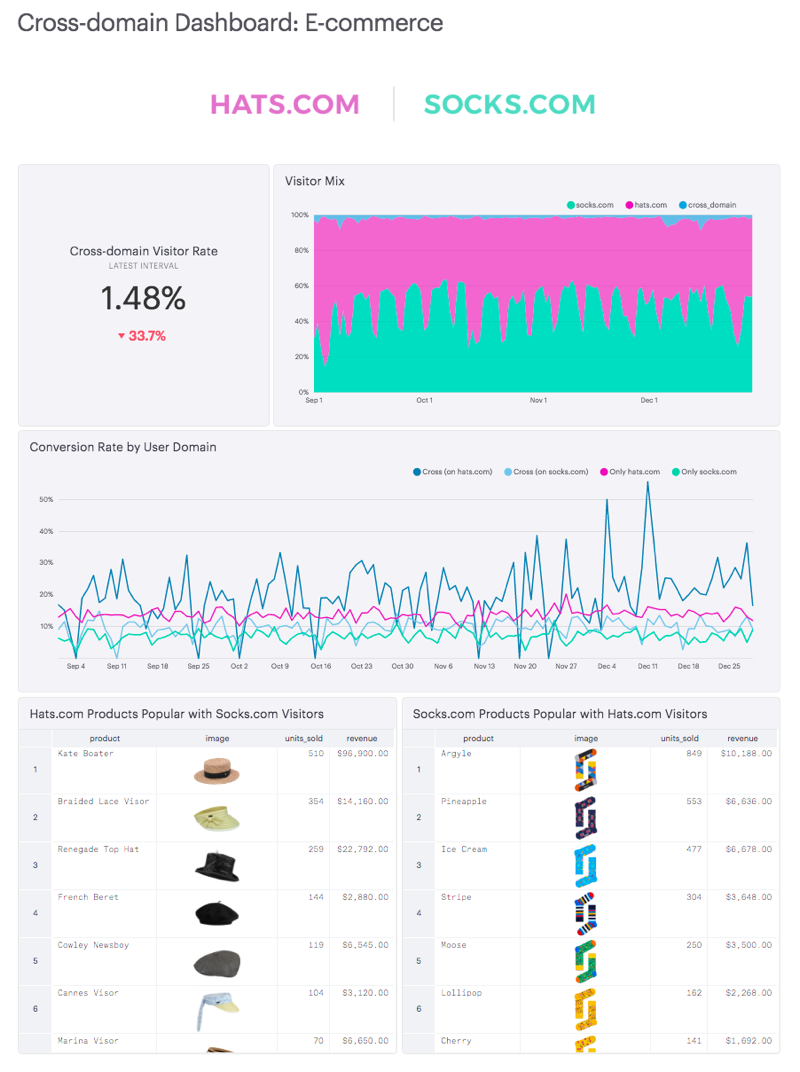Click the HATS.COM logo
This screenshot has width=800, height=1072.
pos(284,105)
